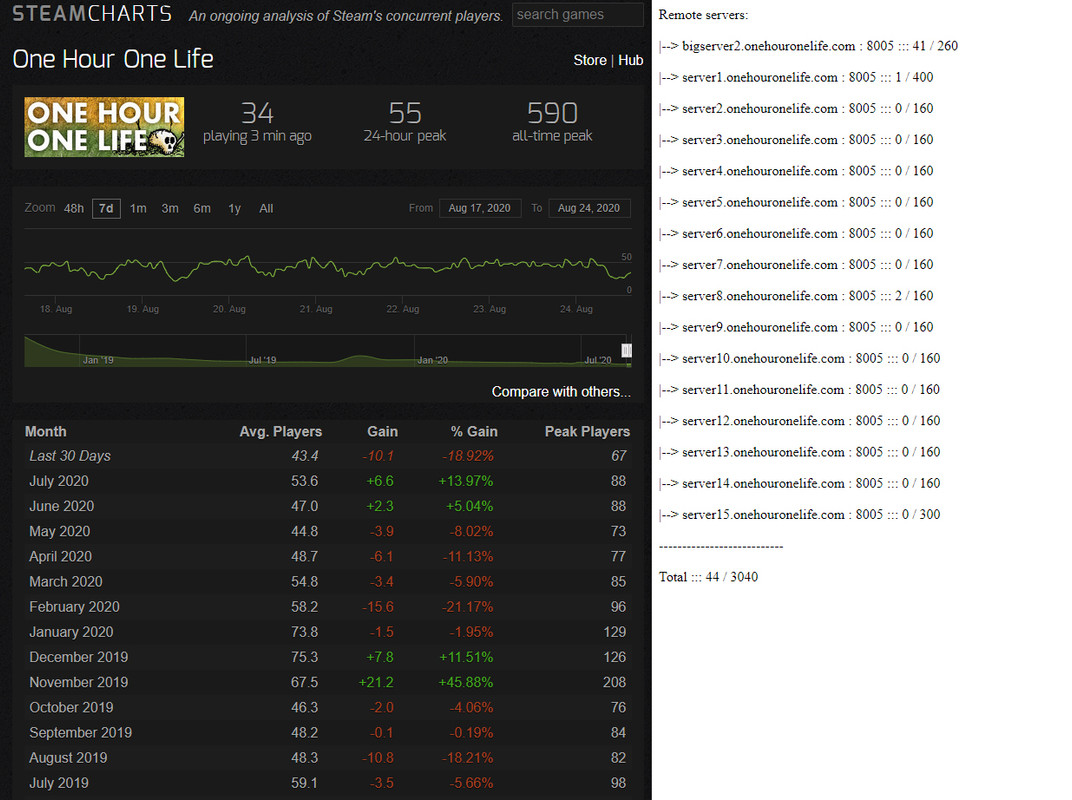Open the Store link
This screenshot has height=800, width=1072.
tap(590, 60)
